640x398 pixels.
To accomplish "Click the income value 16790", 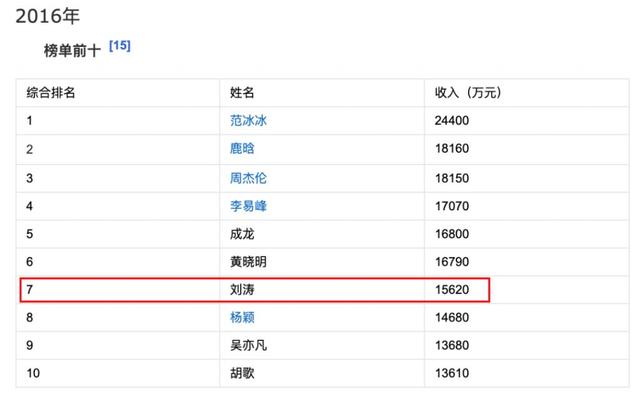I will click(452, 262).
